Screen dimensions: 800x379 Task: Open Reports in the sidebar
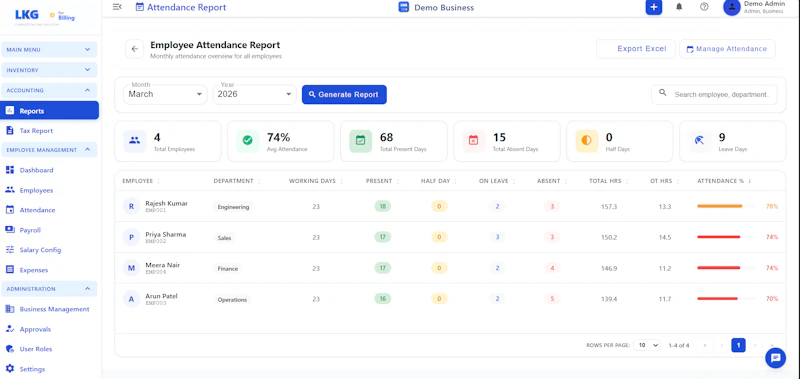tap(49, 111)
